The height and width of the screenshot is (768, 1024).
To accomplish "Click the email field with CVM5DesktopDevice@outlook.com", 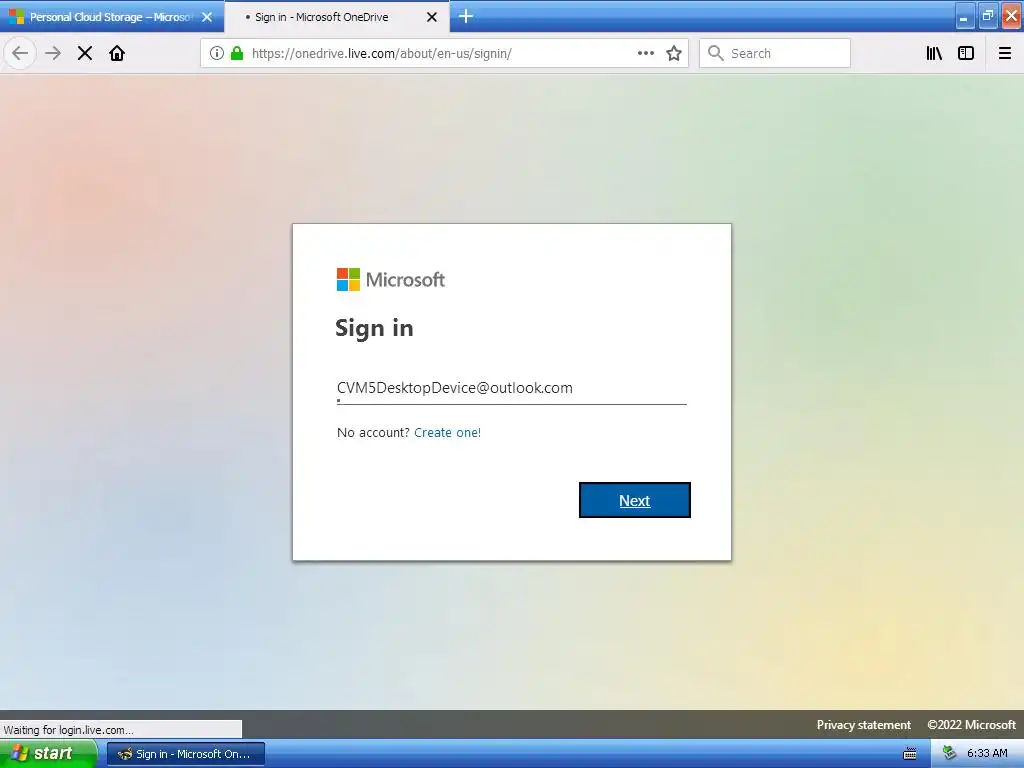I will point(511,388).
